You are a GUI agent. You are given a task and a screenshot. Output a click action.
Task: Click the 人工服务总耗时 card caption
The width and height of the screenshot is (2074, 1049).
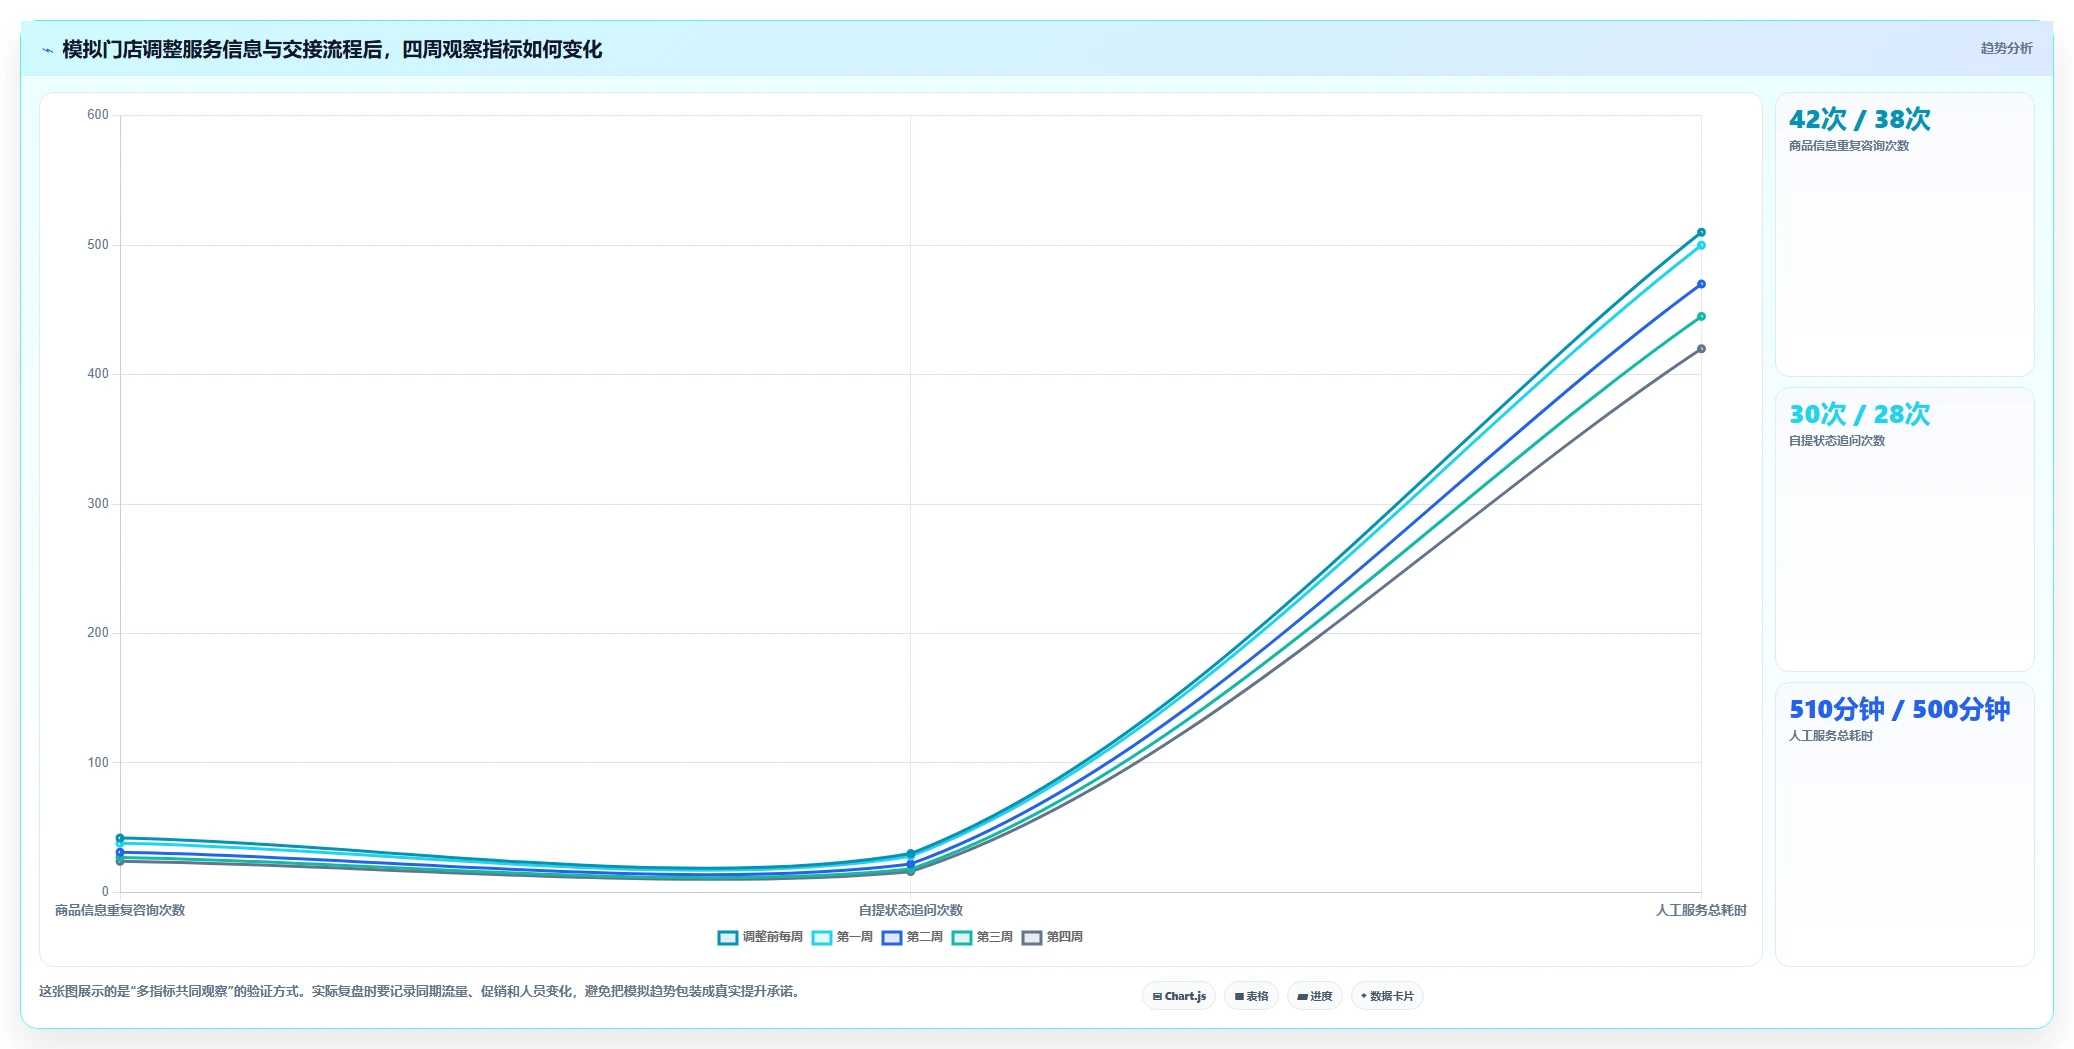click(1831, 736)
